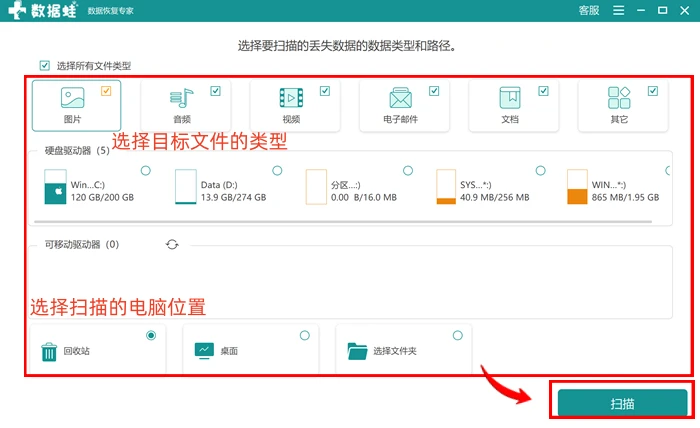Select the Data (D:) drive radio button
Image resolution: width=700 pixels, height=428 pixels.
(x=277, y=170)
